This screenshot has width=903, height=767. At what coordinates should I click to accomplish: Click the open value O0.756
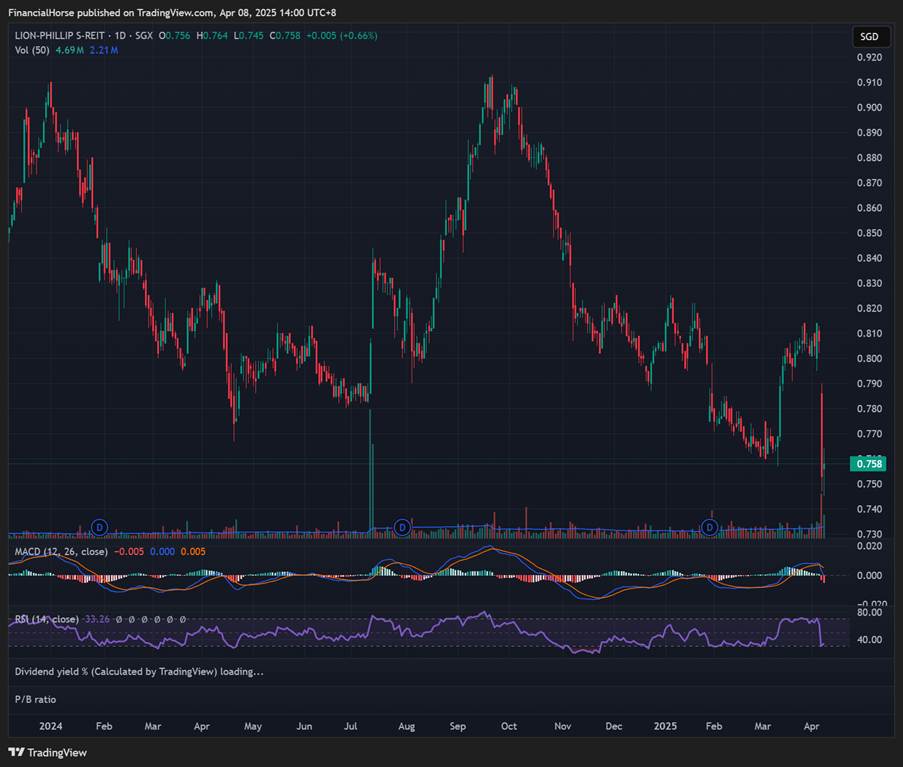tap(174, 36)
